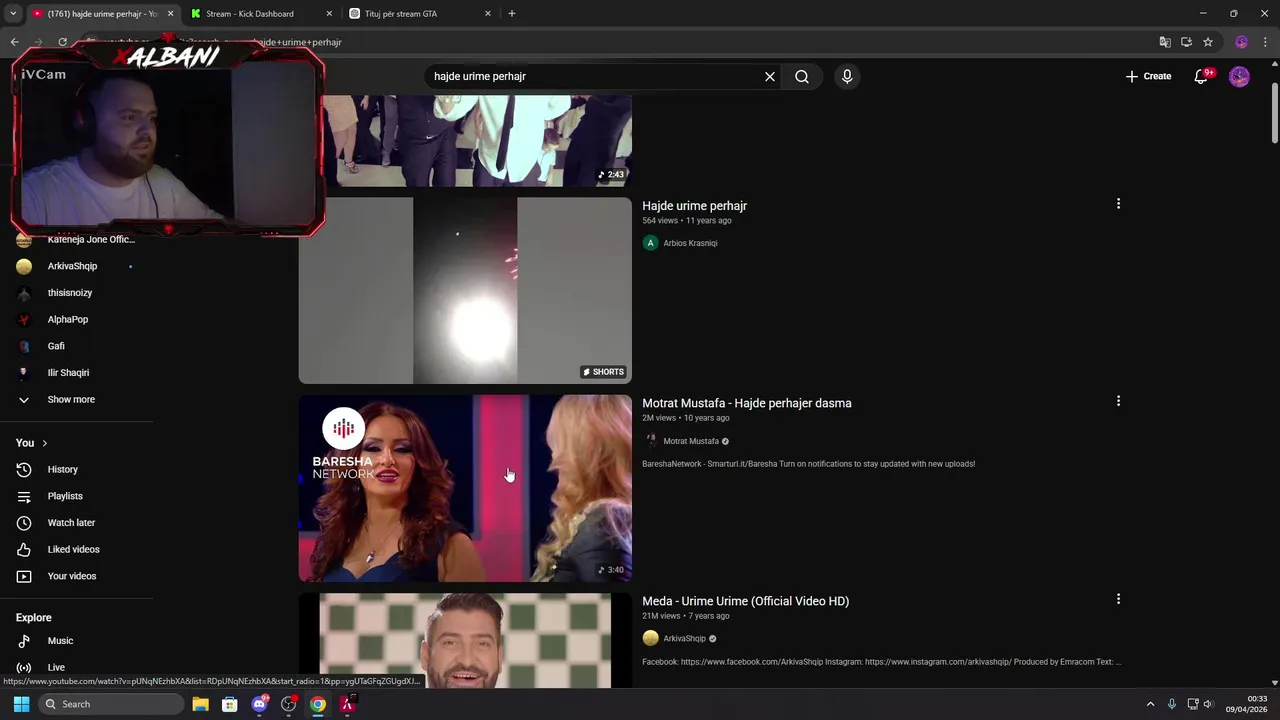Open the tab search dropdown arrow

(13, 14)
